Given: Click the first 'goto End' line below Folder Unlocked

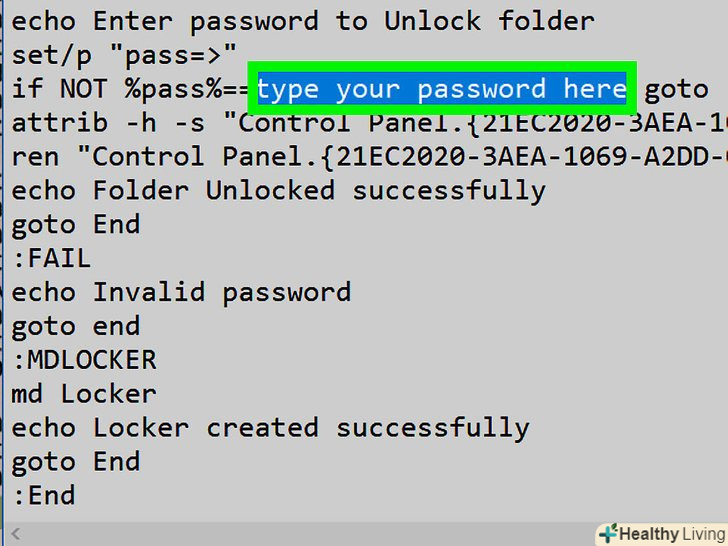Looking at the screenshot, I should point(76,225).
